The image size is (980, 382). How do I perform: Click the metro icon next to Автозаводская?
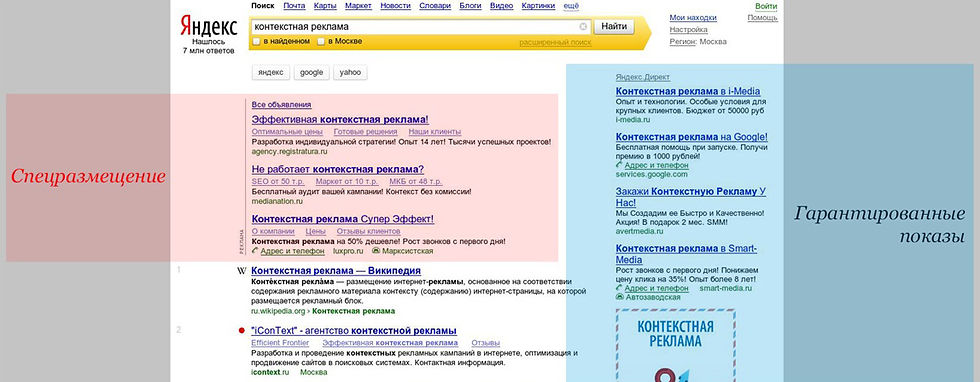point(619,297)
